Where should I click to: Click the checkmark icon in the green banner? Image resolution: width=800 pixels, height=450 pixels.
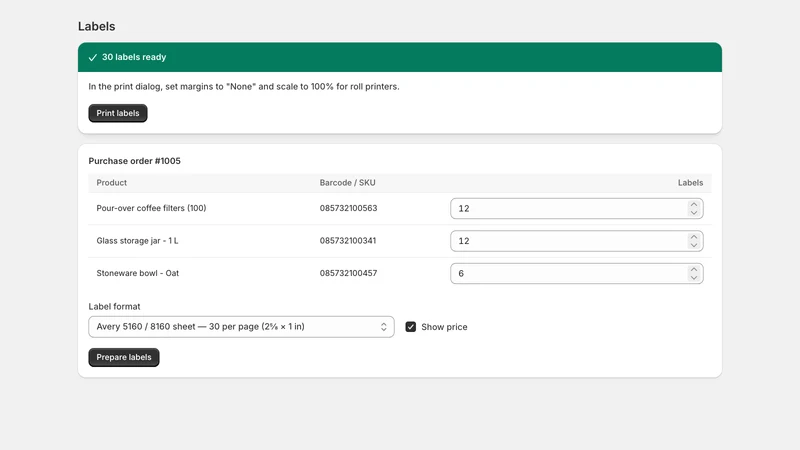coord(92,57)
